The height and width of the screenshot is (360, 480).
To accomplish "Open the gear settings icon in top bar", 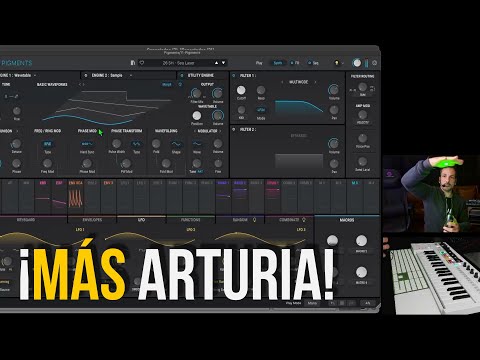I will coord(375,63).
